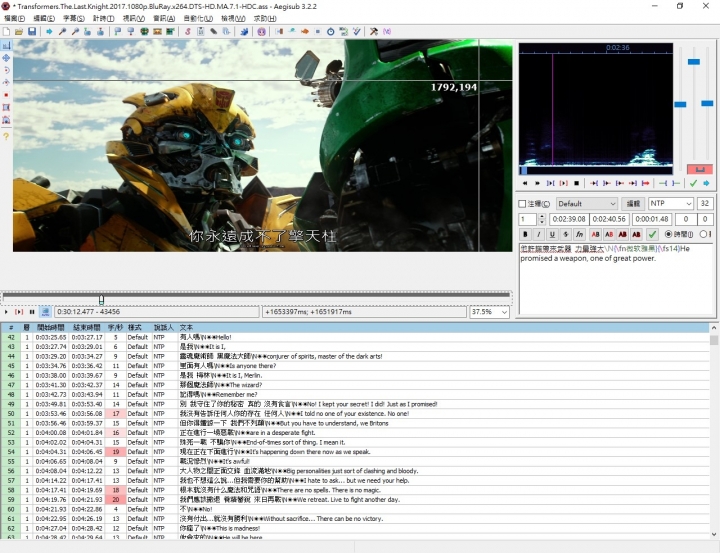
Task: Open the Default style dropdown
Action: point(586,203)
